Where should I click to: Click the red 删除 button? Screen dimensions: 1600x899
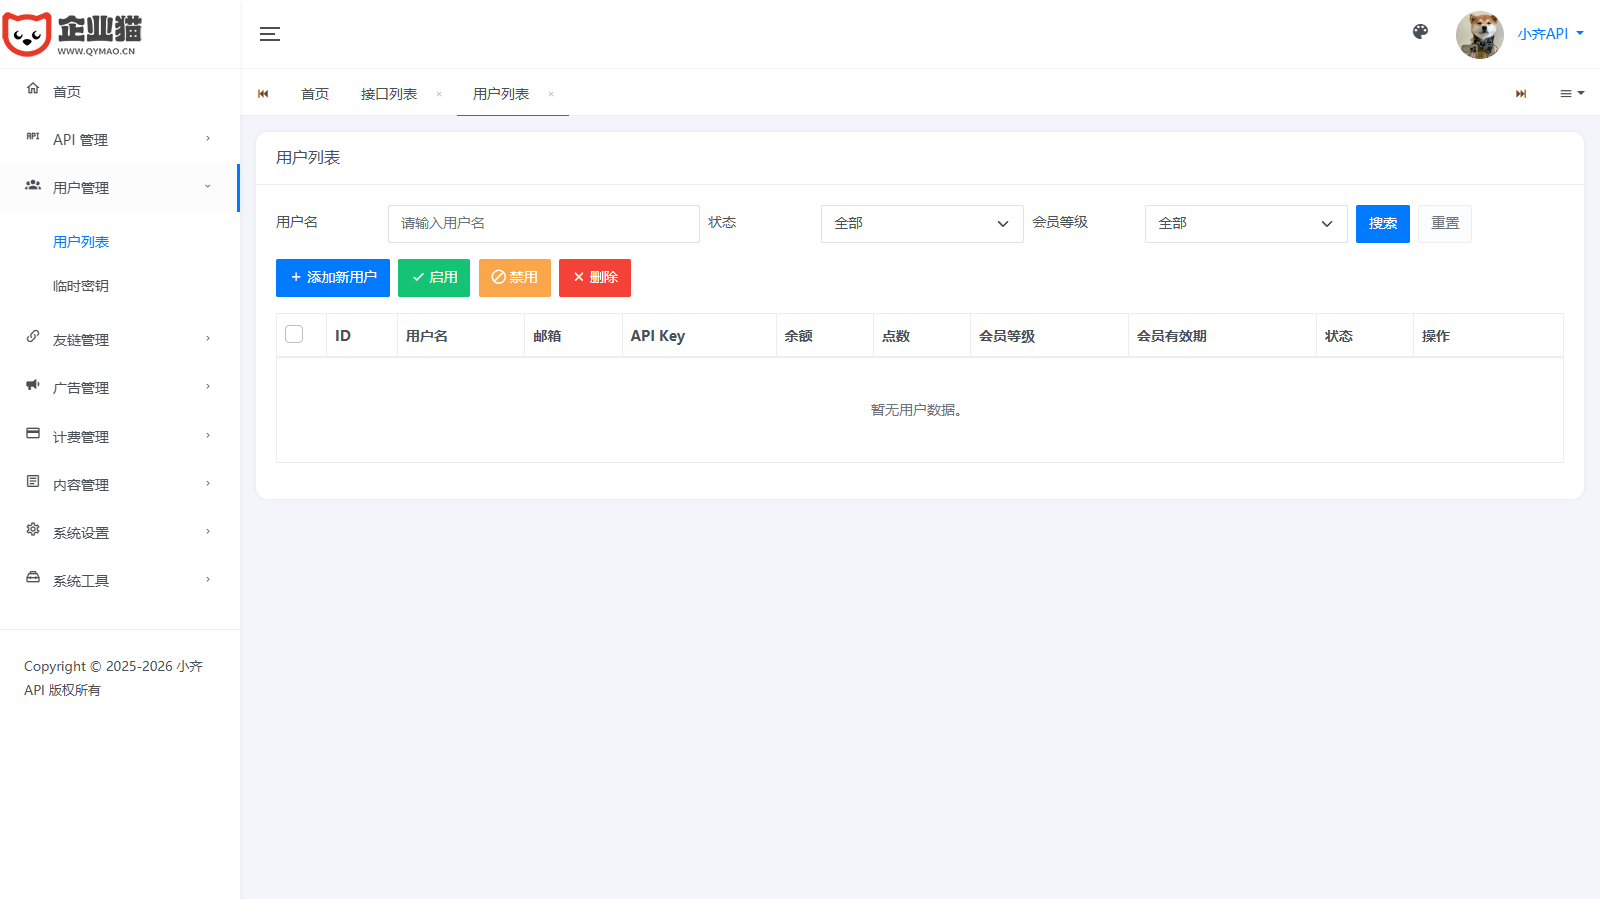595,278
